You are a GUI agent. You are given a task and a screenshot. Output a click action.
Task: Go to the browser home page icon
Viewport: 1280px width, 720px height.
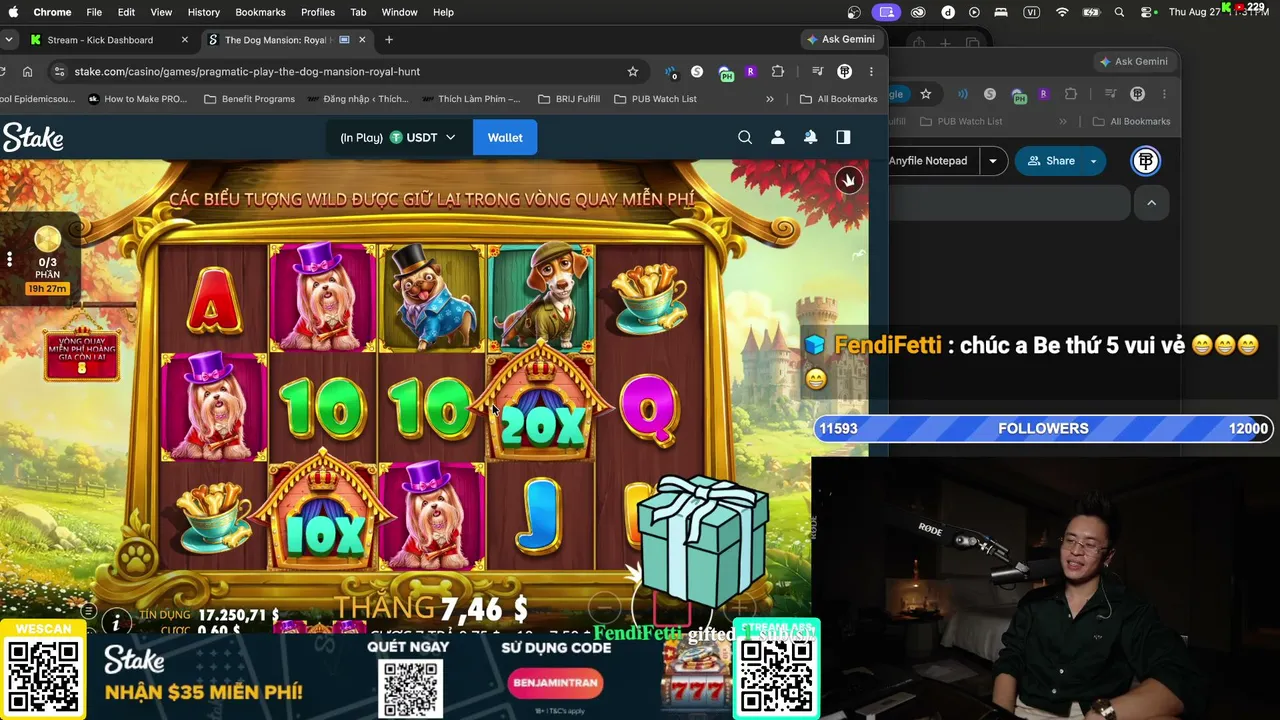pyautogui.click(x=28, y=72)
